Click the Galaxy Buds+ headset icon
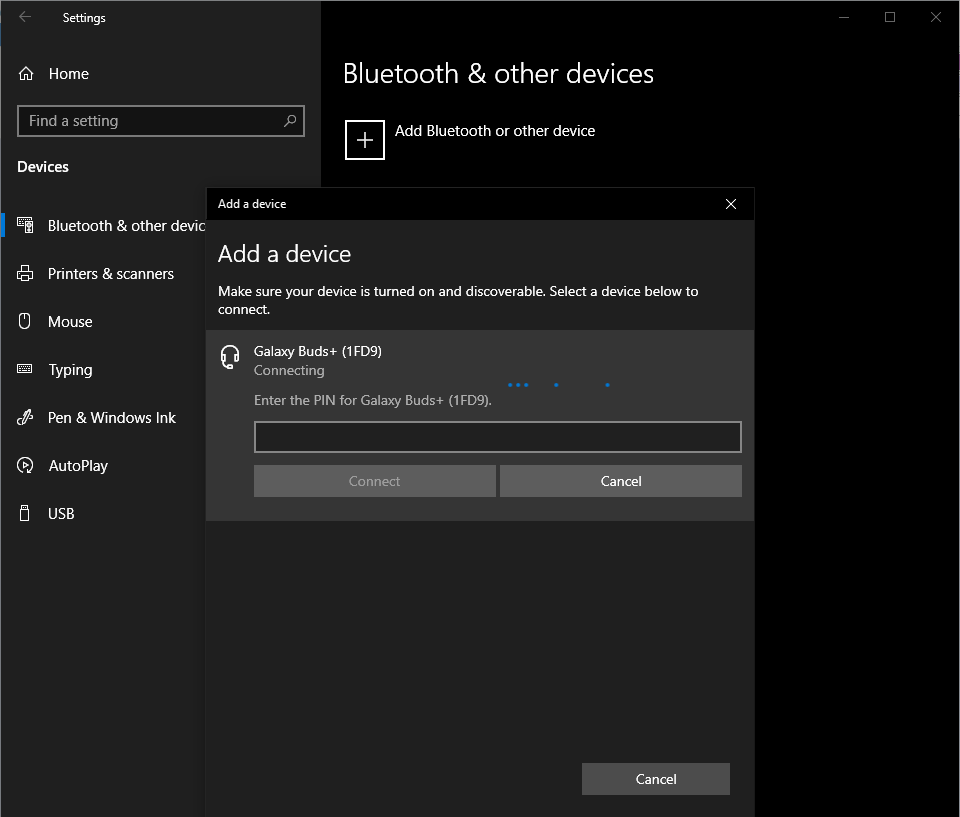 point(230,357)
